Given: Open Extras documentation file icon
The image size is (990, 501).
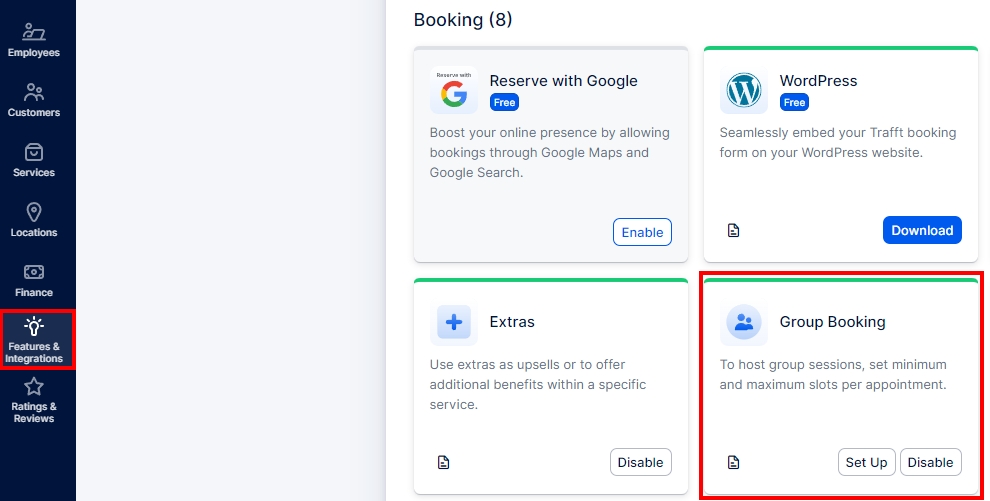Looking at the screenshot, I should click(x=444, y=462).
